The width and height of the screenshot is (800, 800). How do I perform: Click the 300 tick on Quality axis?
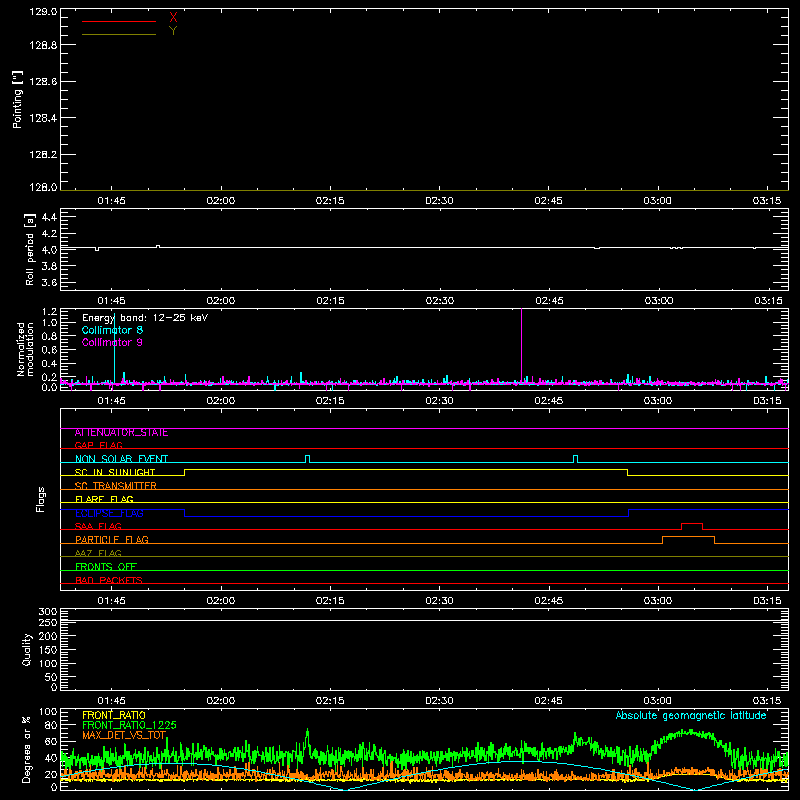pyautogui.click(x=47, y=612)
